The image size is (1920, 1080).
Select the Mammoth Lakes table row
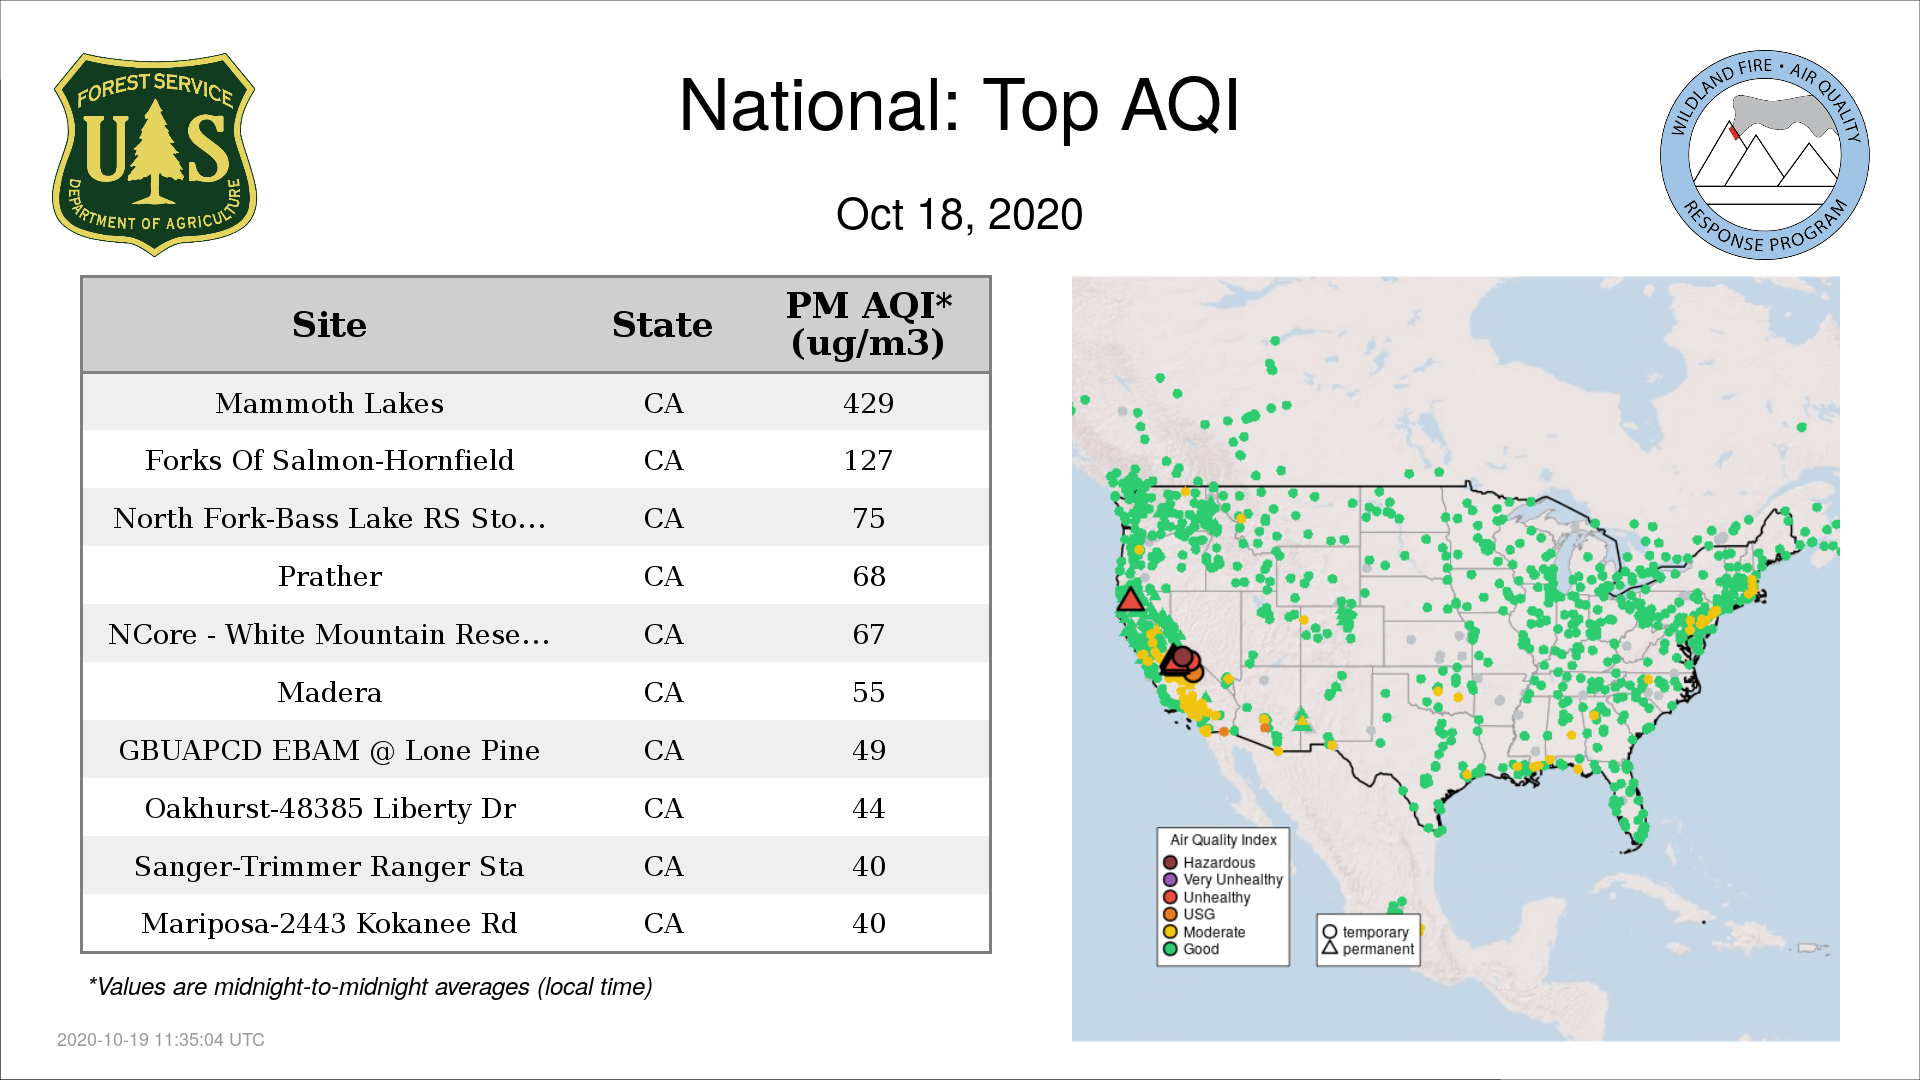(536, 403)
